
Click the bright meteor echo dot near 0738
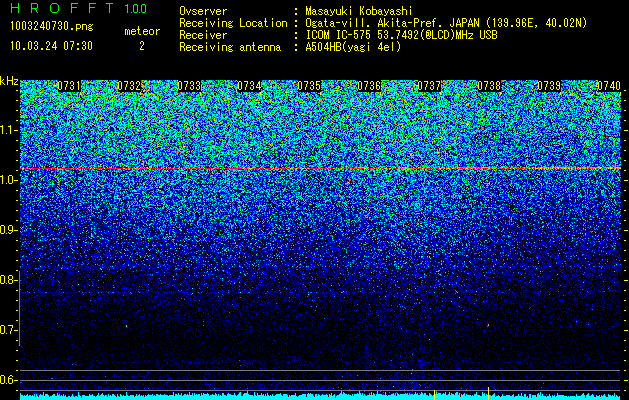pyautogui.click(x=488, y=325)
